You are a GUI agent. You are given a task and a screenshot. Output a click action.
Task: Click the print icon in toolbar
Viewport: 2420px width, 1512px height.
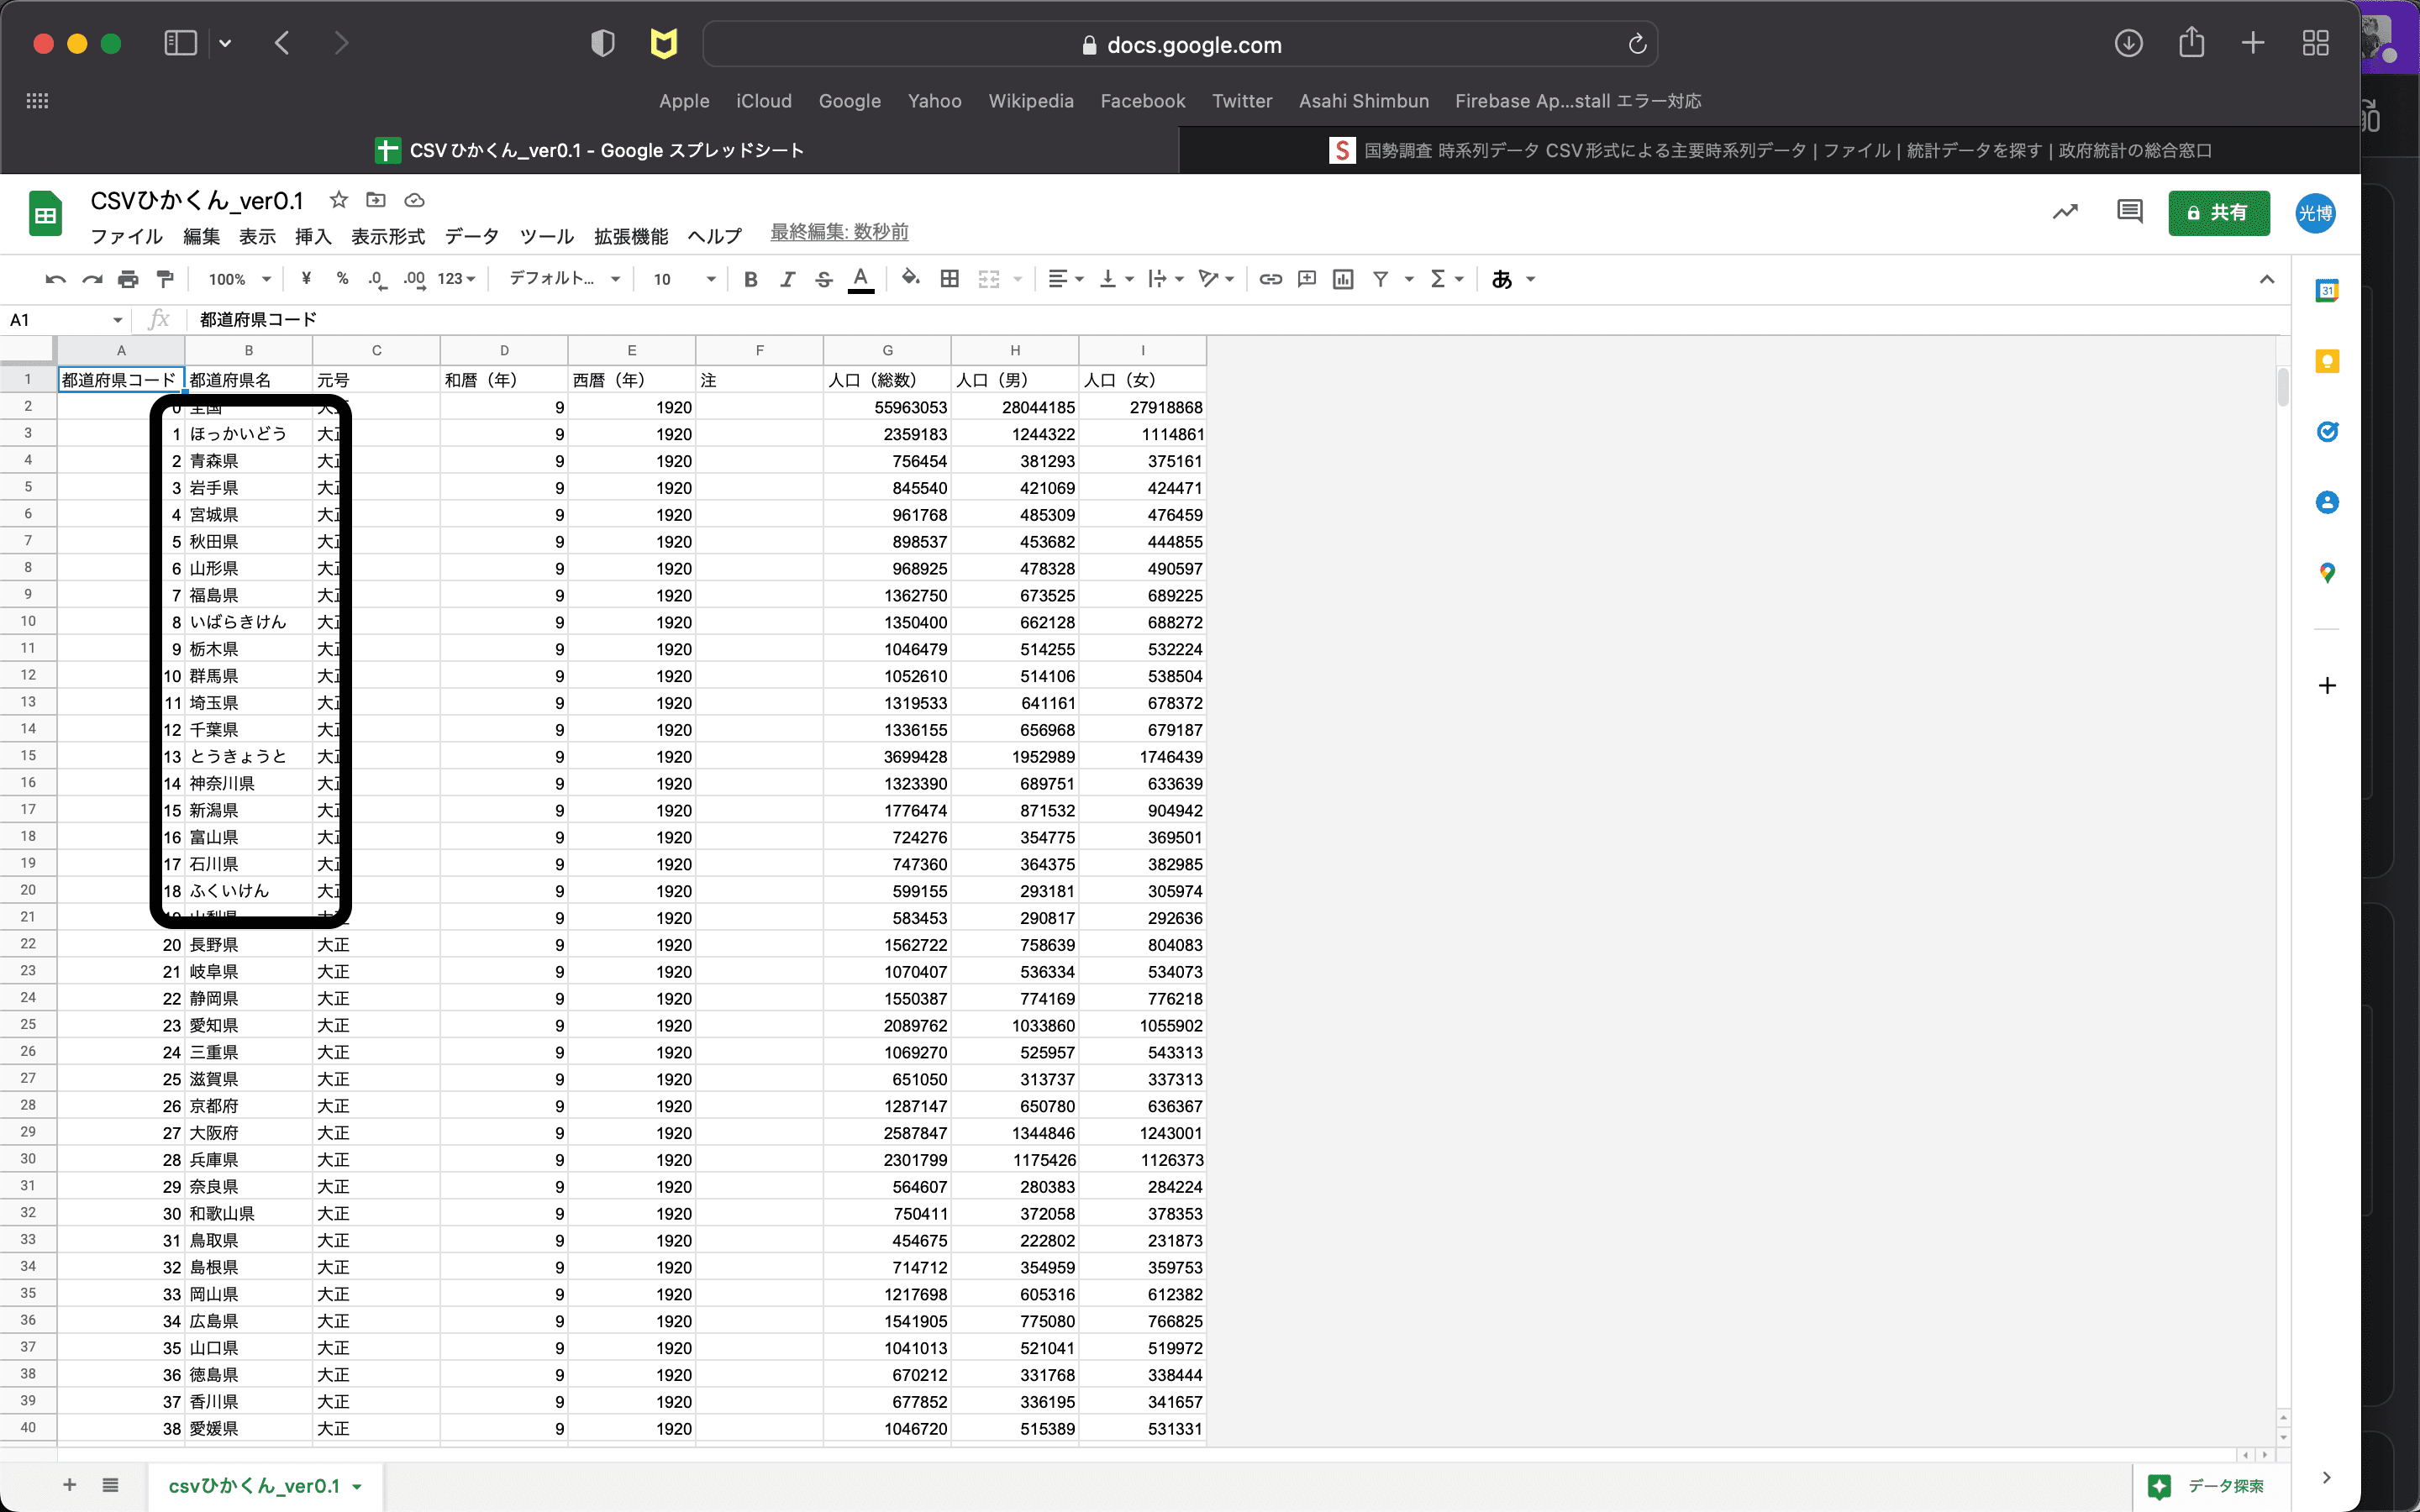pyautogui.click(x=128, y=279)
